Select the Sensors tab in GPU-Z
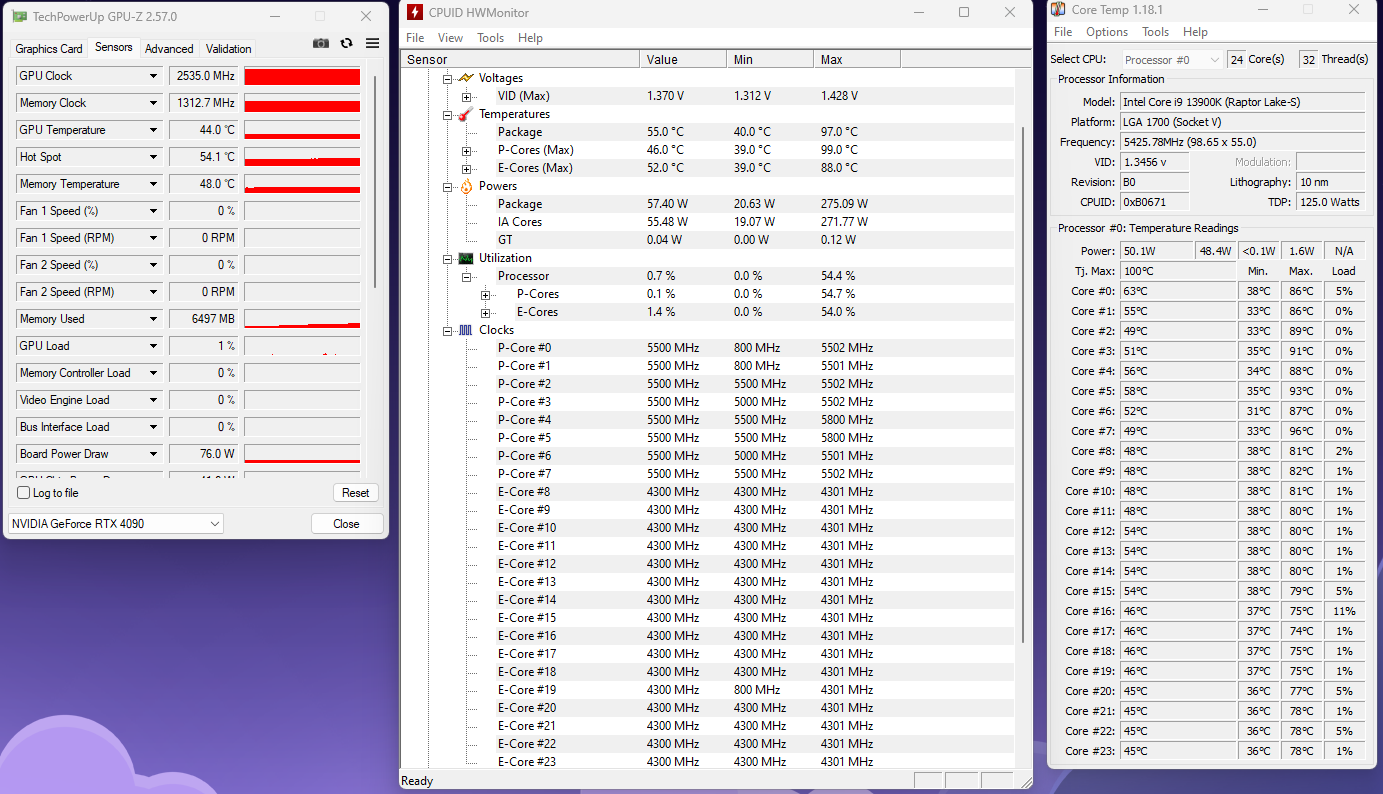 114,47
